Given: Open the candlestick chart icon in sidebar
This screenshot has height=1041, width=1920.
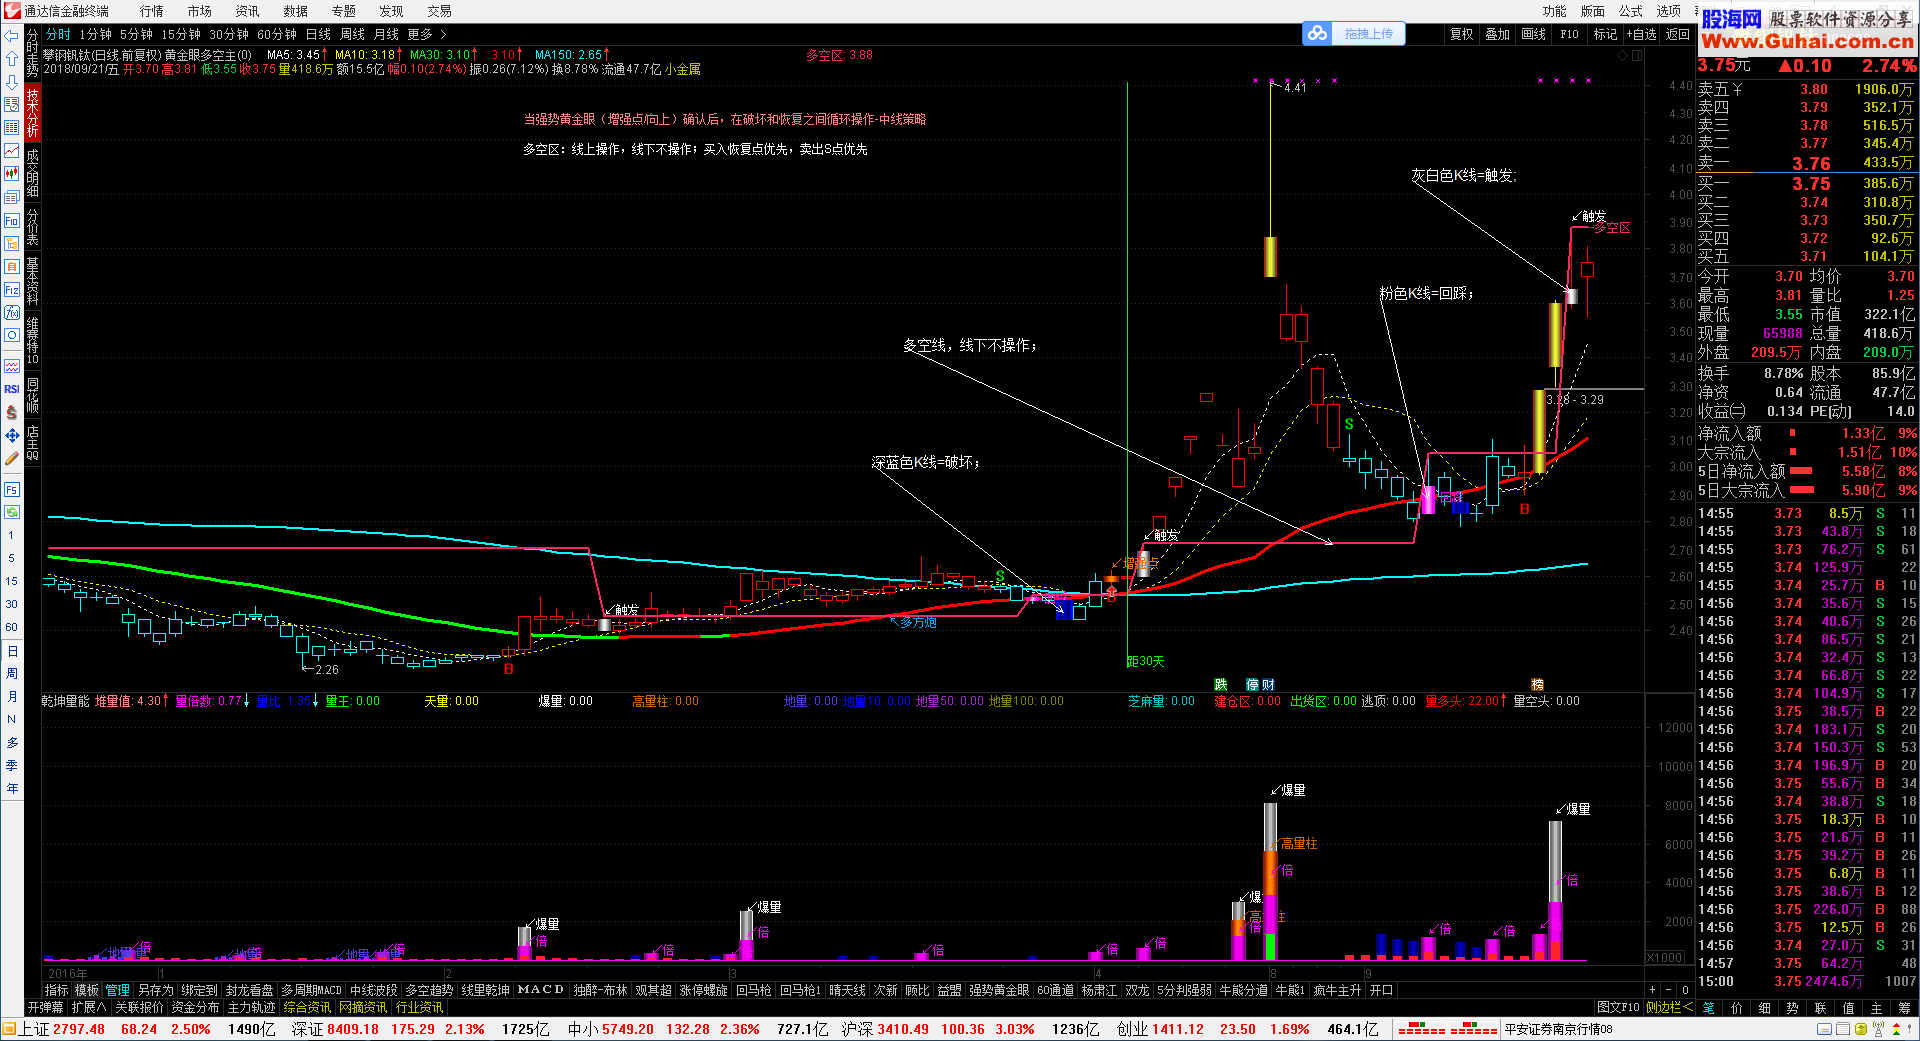Looking at the screenshot, I should coord(12,174).
